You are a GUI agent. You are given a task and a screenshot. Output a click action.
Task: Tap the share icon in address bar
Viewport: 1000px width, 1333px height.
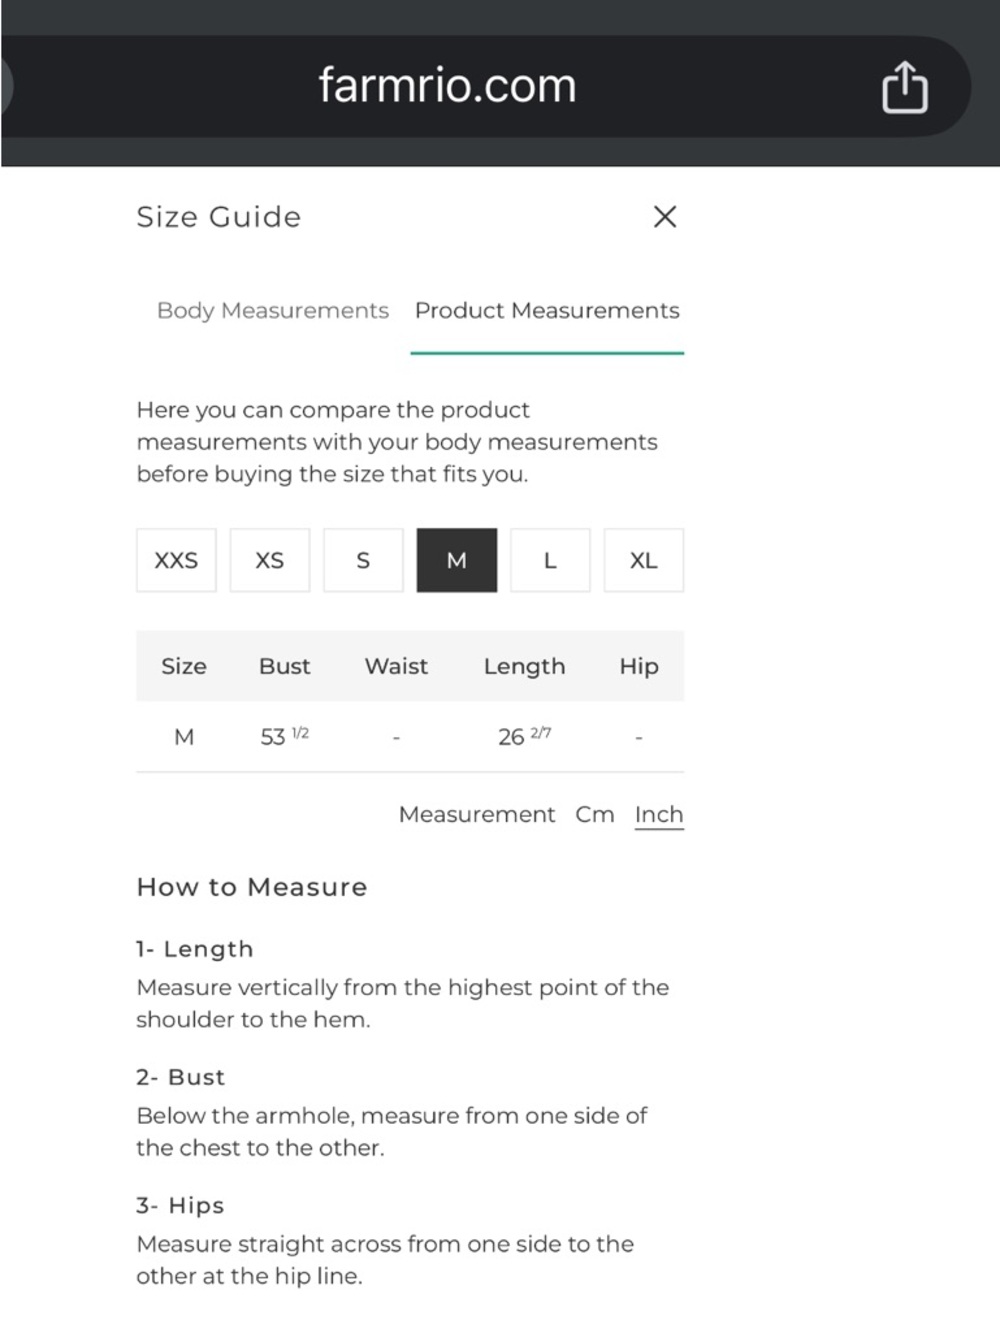[904, 87]
